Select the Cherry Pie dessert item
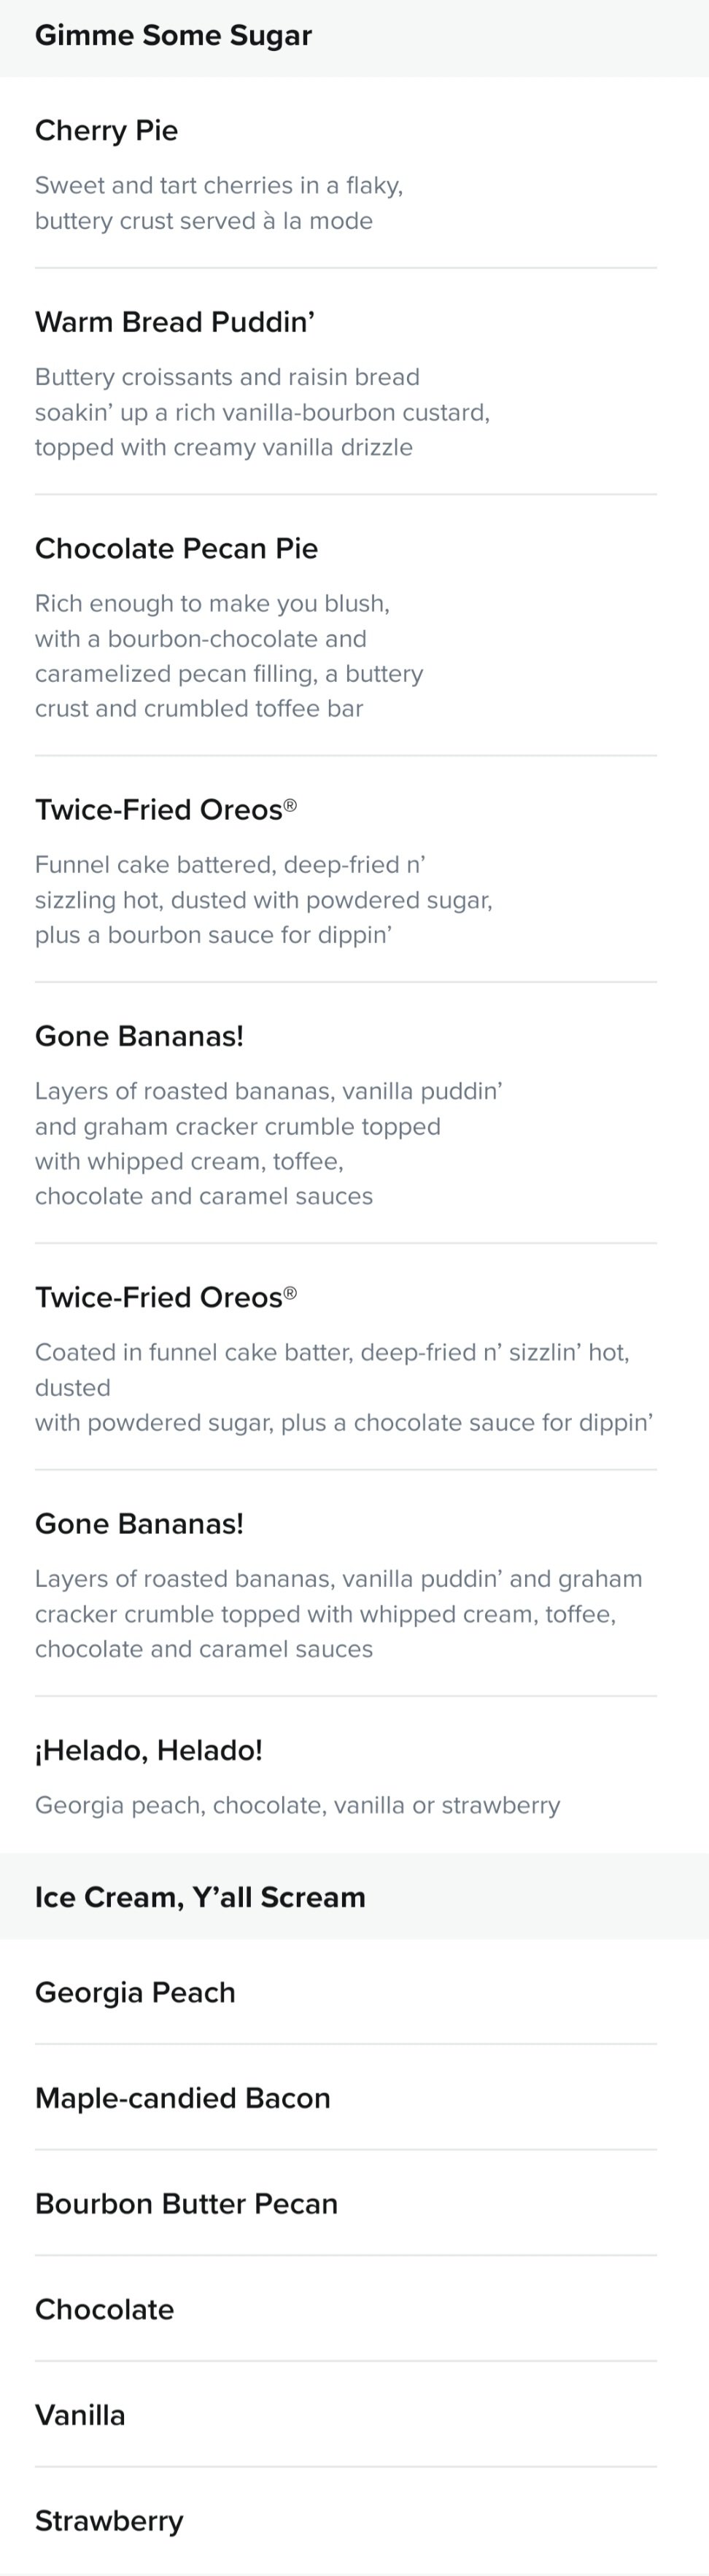This screenshot has width=709, height=2576. tap(346, 173)
